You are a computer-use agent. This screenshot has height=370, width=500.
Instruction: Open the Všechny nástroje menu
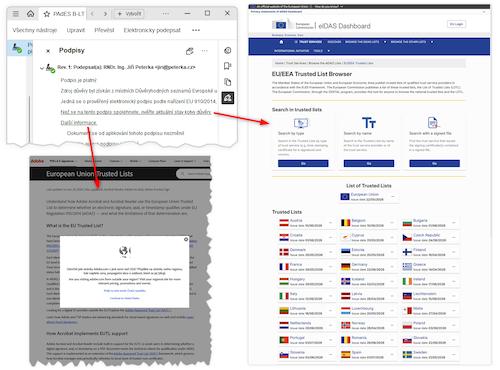[35, 30]
